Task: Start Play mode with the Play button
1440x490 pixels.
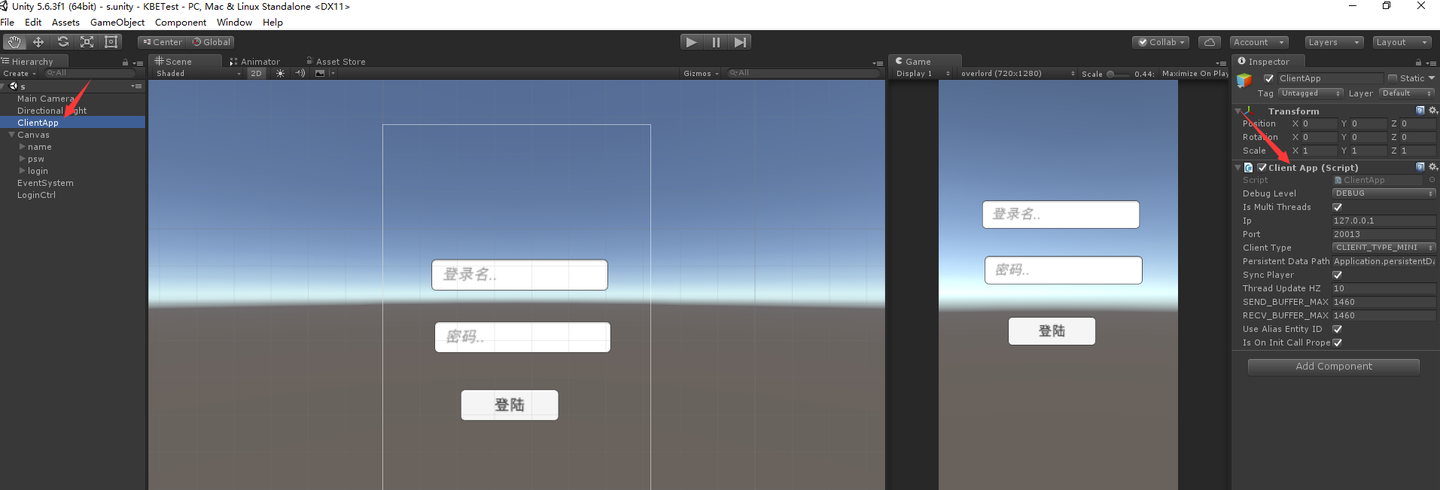Action: pos(691,42)
